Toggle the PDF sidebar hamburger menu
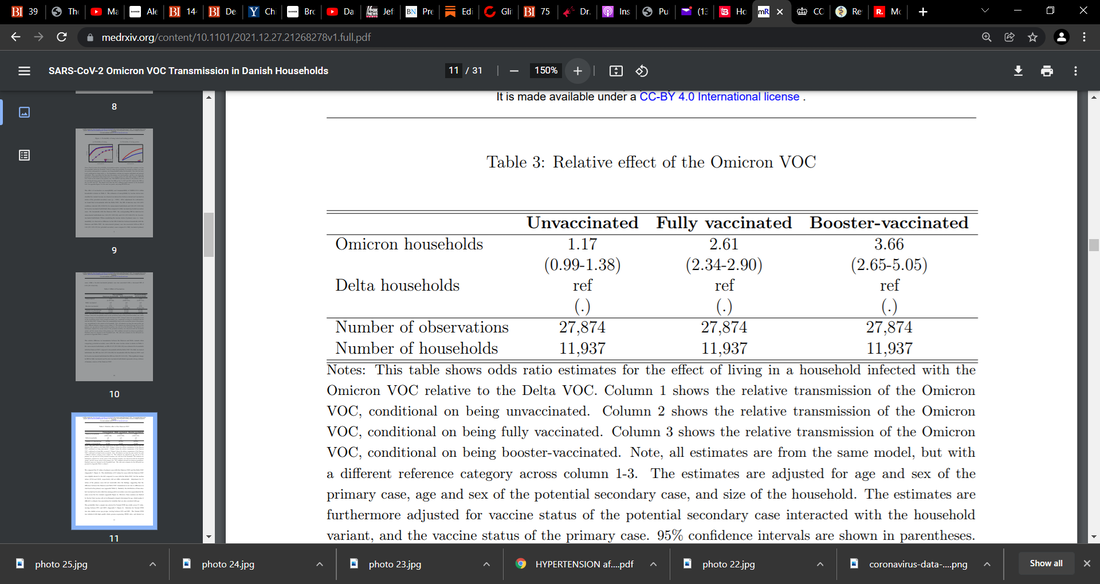Image resolution: width=1100 pixels, height=584 pixels. 24,71
